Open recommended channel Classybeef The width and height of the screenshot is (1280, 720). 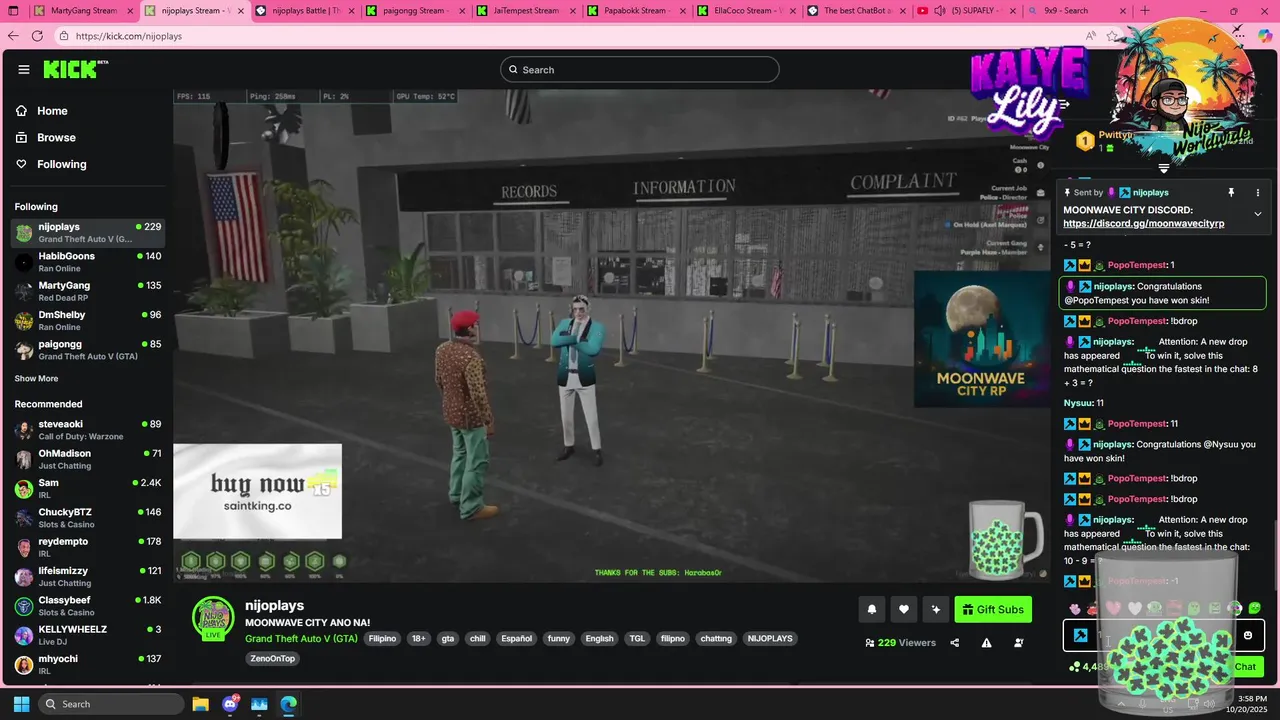(88, 606)
